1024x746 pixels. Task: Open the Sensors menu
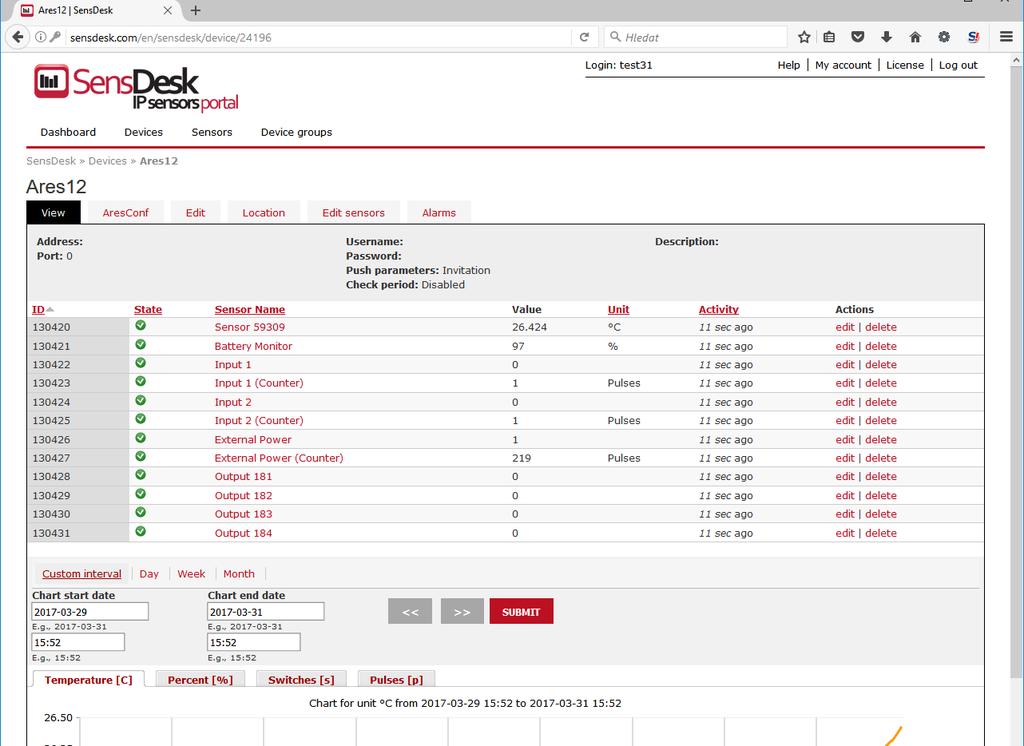[x=212, y=132]
